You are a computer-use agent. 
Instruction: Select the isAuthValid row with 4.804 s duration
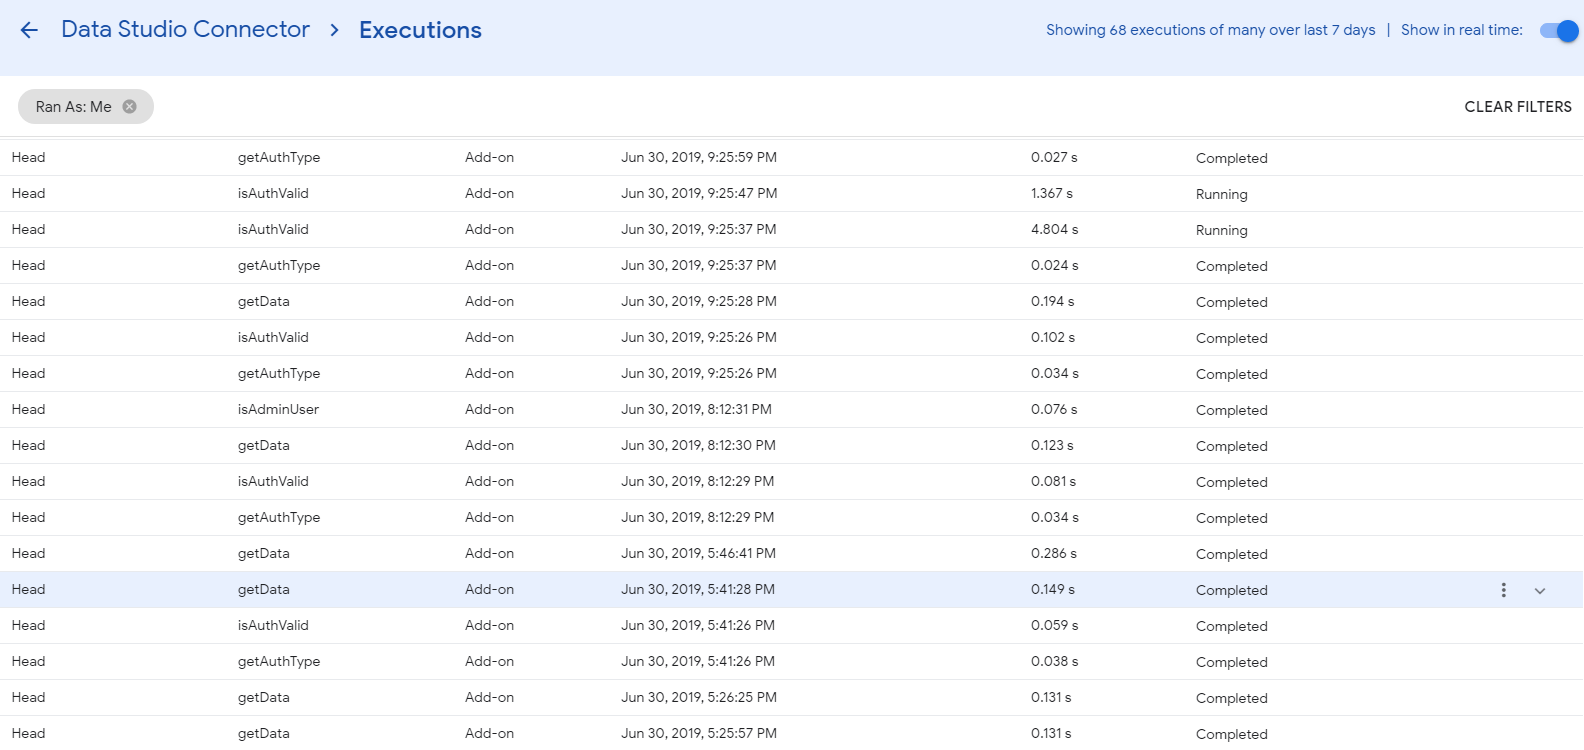(273, 230)
